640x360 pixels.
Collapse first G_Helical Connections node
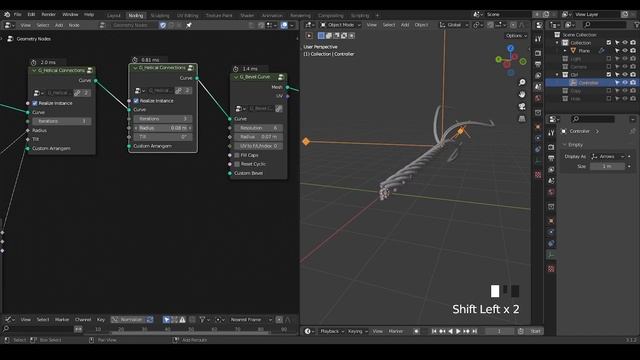[x=34, y=71]
